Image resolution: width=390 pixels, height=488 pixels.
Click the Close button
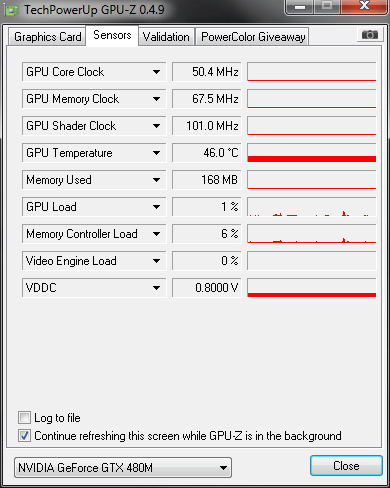(346, 466)
